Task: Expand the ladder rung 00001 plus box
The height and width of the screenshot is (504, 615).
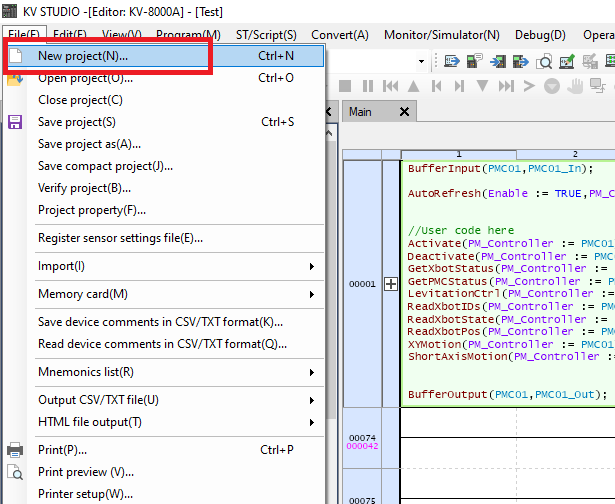Action: pos(391,284)
